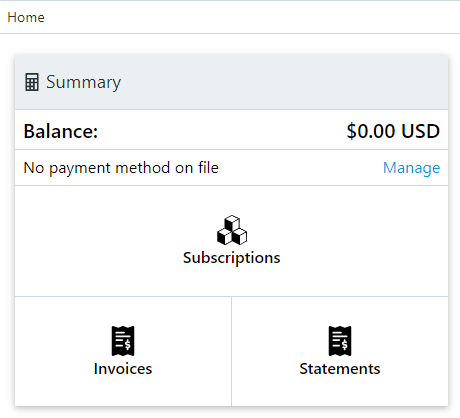Click the Invoices receipt icon
The height and width of the screenshot is (418, 460).
click(x=123, y=341)
